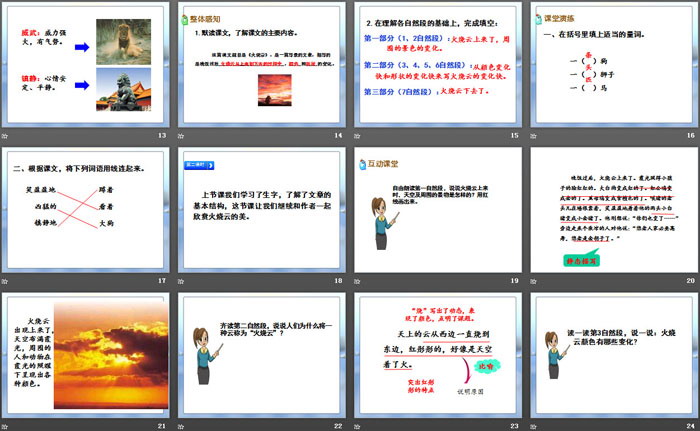Click slide number 19 label
The height and width of the screenshot is (431, 700).
(x=515, y=280)
